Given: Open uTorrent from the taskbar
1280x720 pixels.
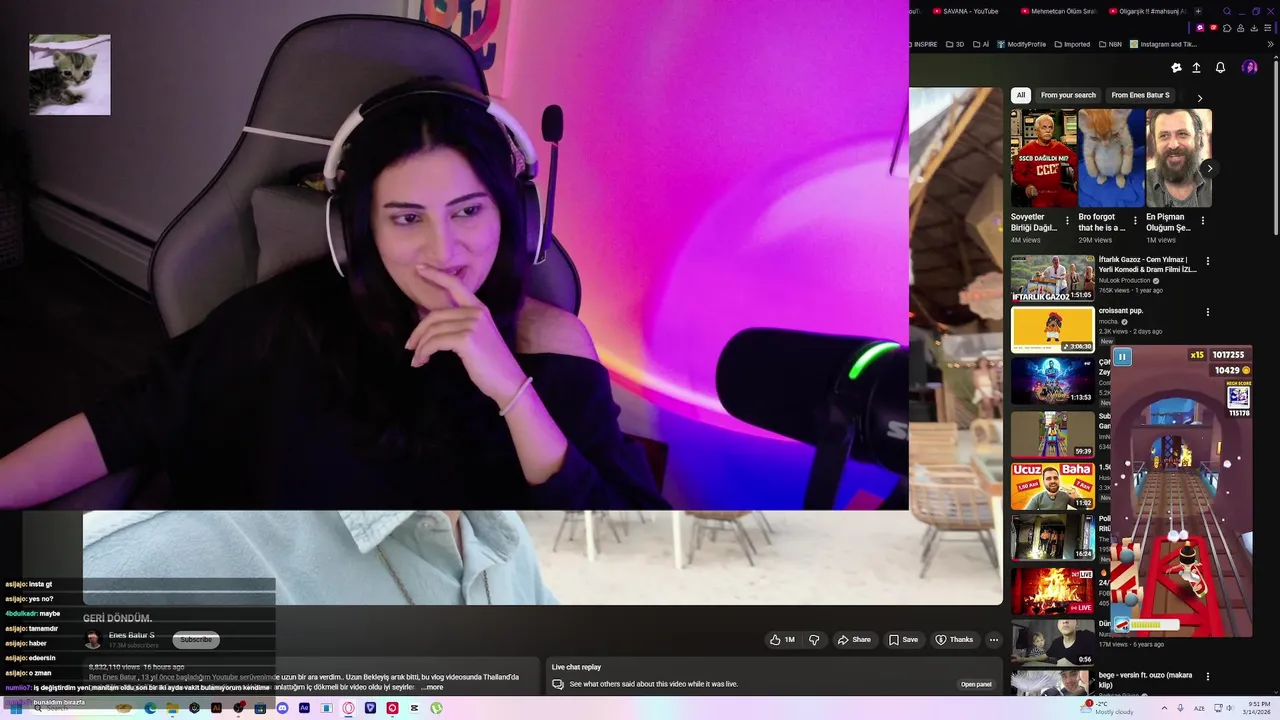Looking at the screenshot, I should (436, 708).
